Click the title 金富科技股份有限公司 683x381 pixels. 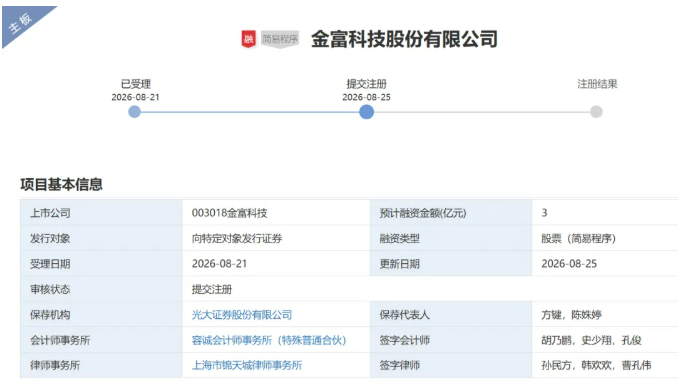coord(404,39)
